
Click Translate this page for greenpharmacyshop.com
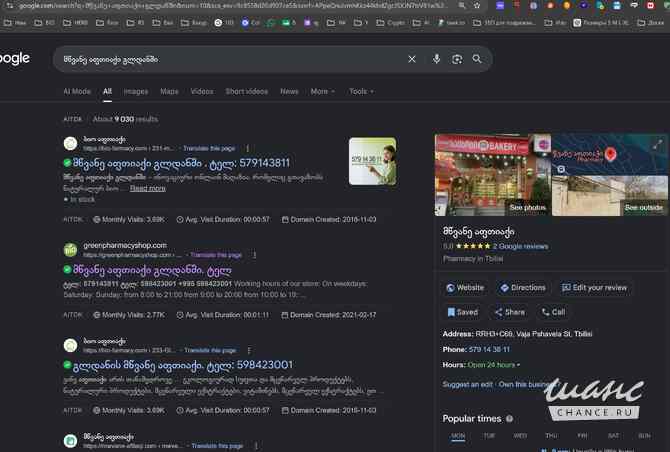pos(216,255)
